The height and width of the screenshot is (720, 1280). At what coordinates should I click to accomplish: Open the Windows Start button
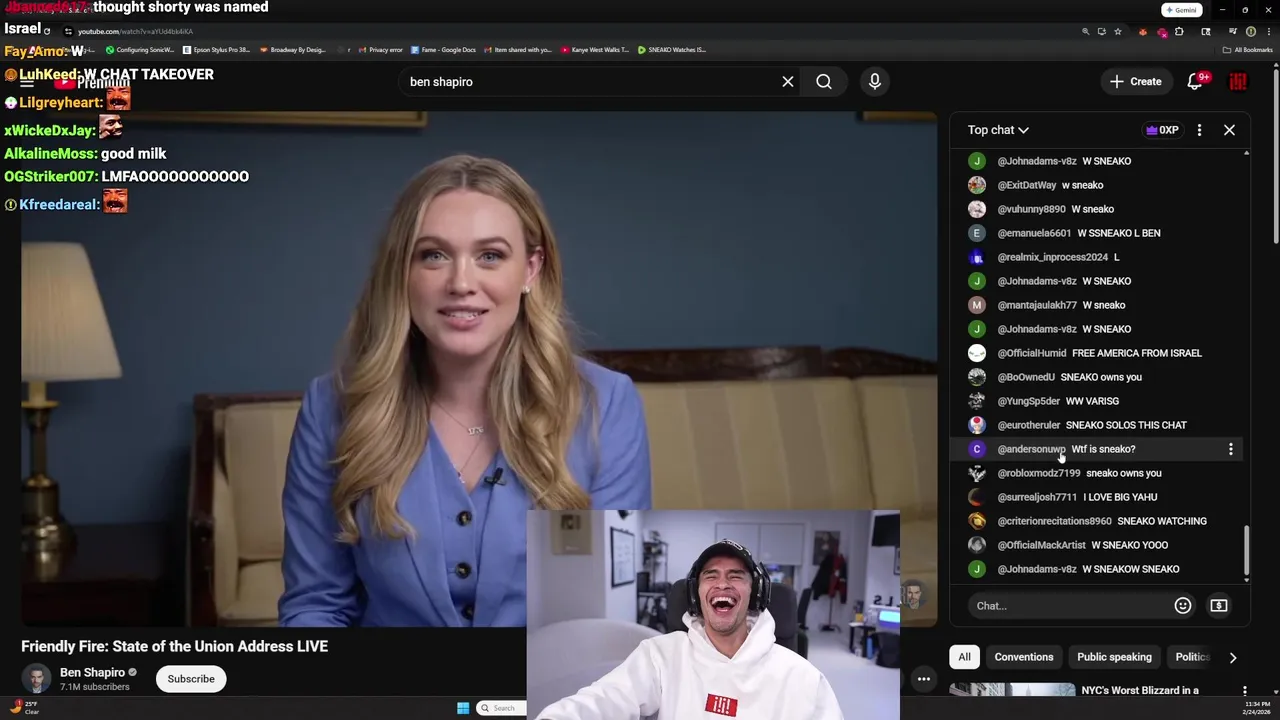point(463,708)
